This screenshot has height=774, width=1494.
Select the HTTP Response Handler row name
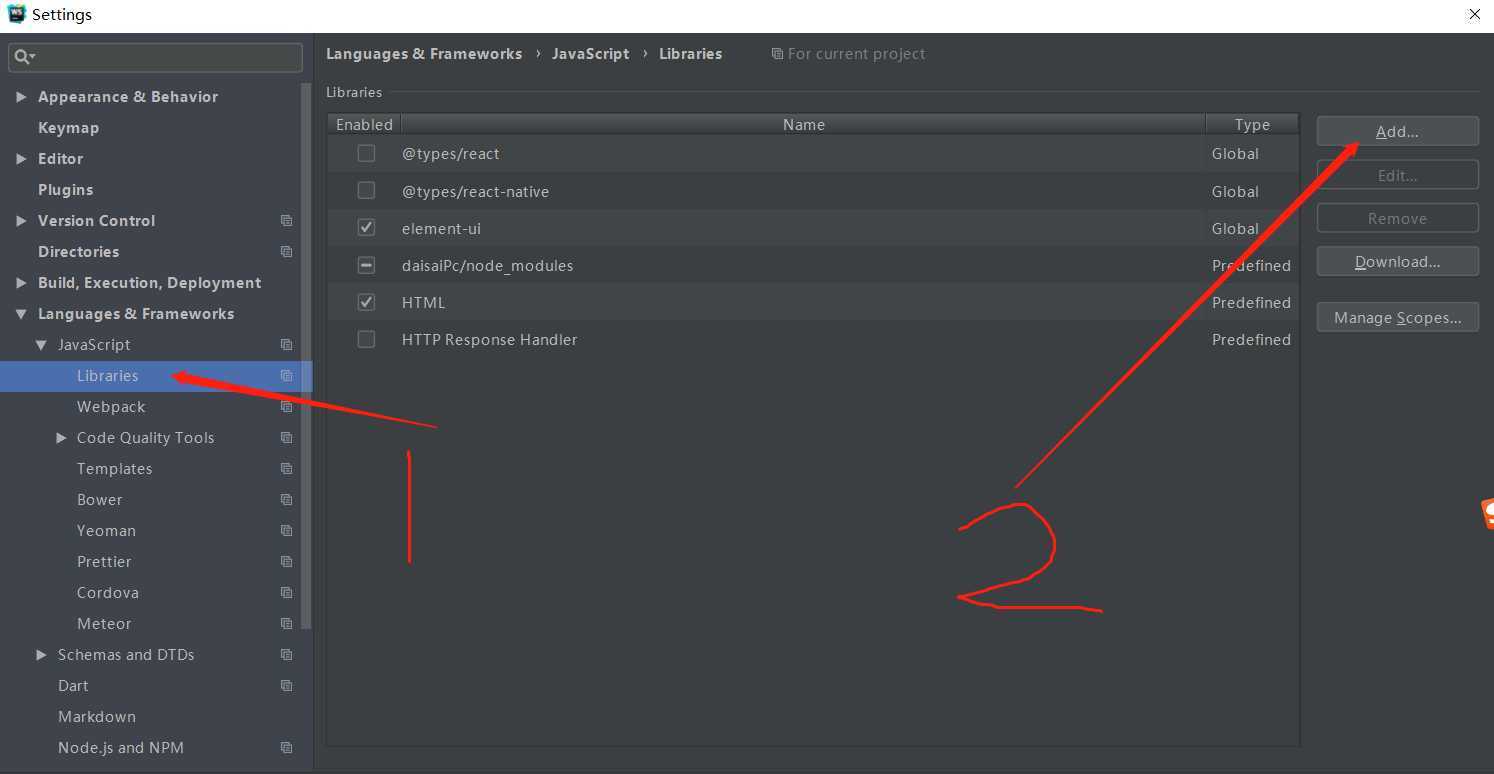coord(489,340)
